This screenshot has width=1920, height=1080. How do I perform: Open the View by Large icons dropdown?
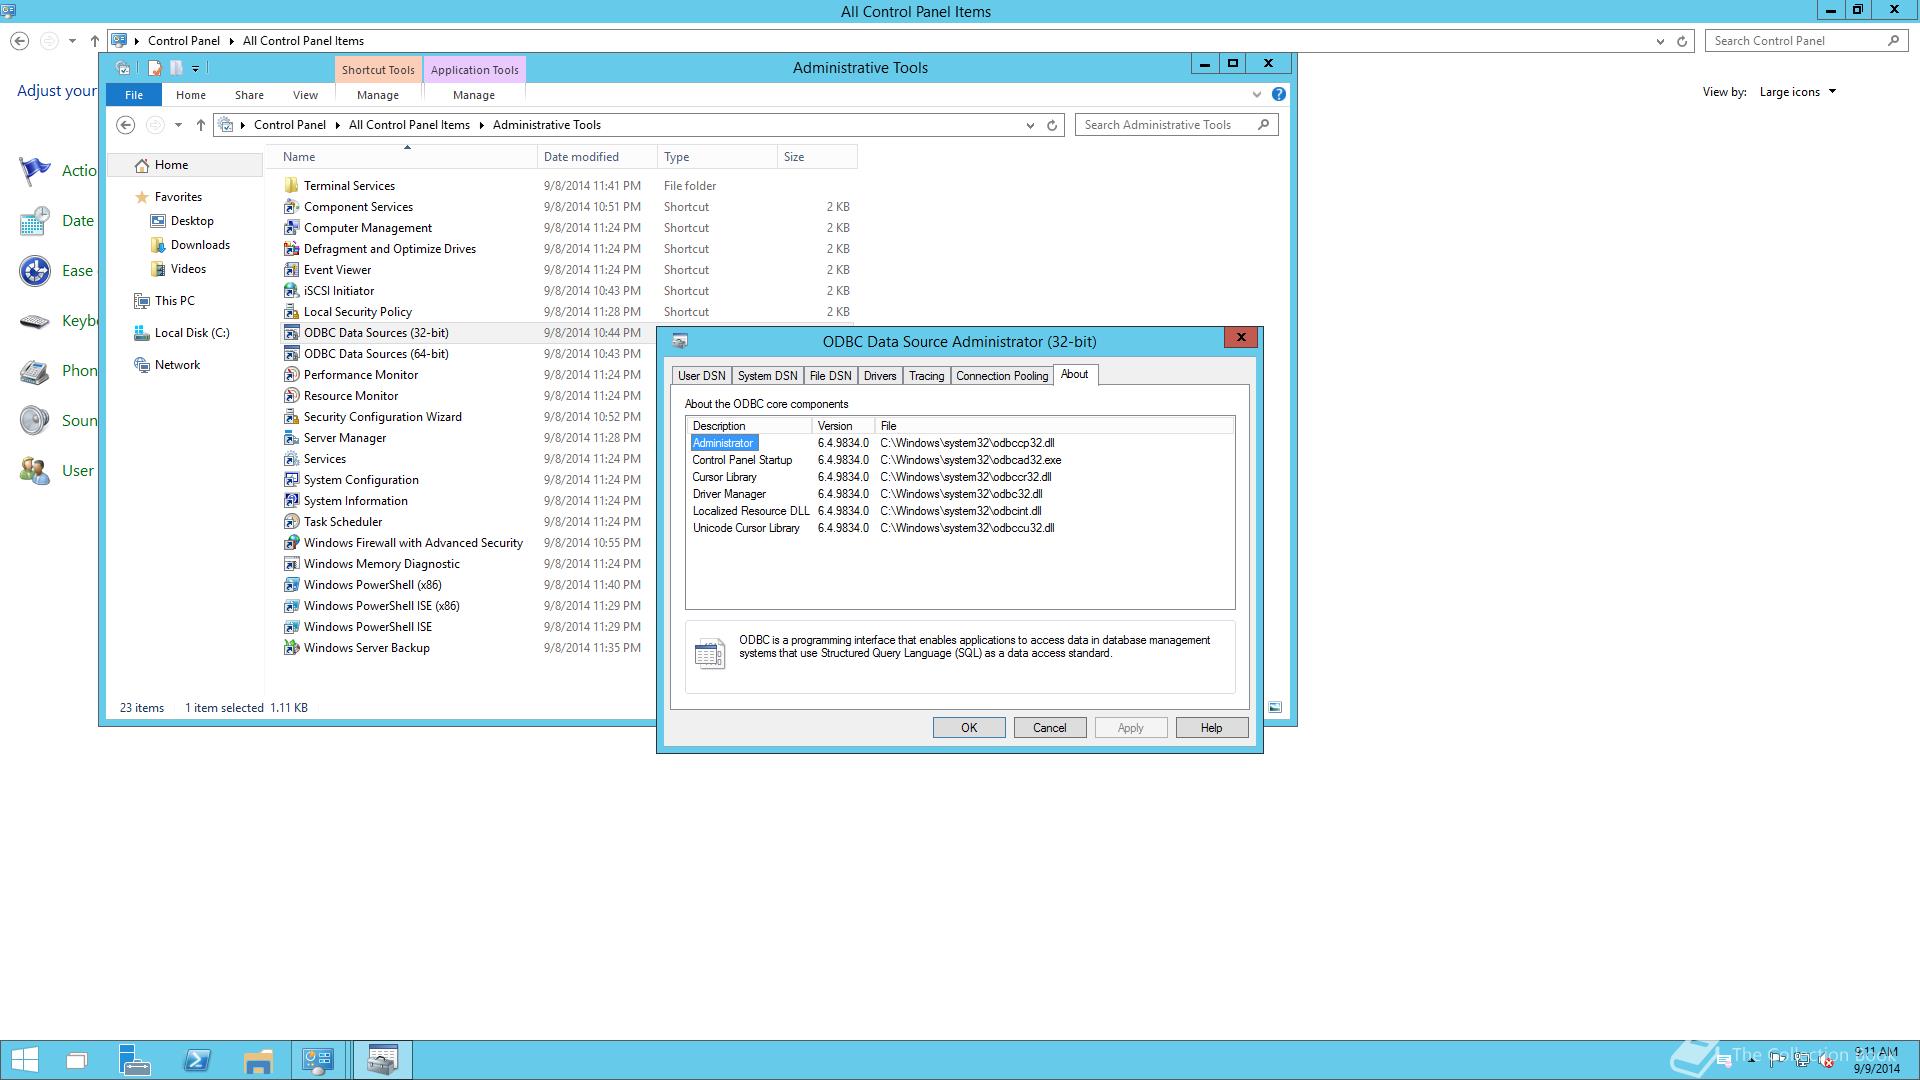[x=1798, y=92]
